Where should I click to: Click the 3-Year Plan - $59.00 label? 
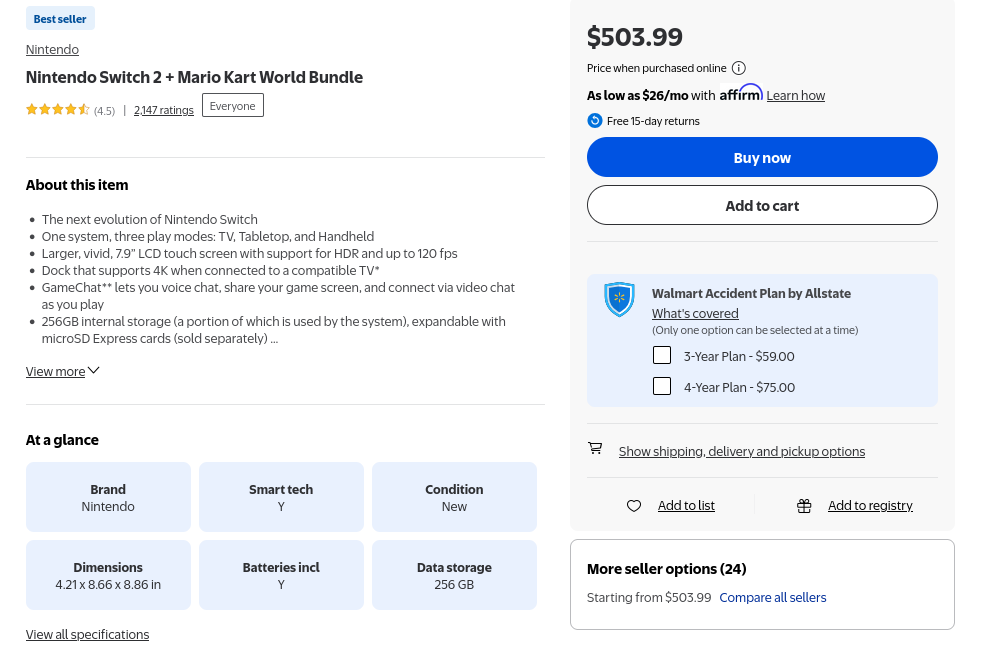pyautogui.click(x=739, y=356)
